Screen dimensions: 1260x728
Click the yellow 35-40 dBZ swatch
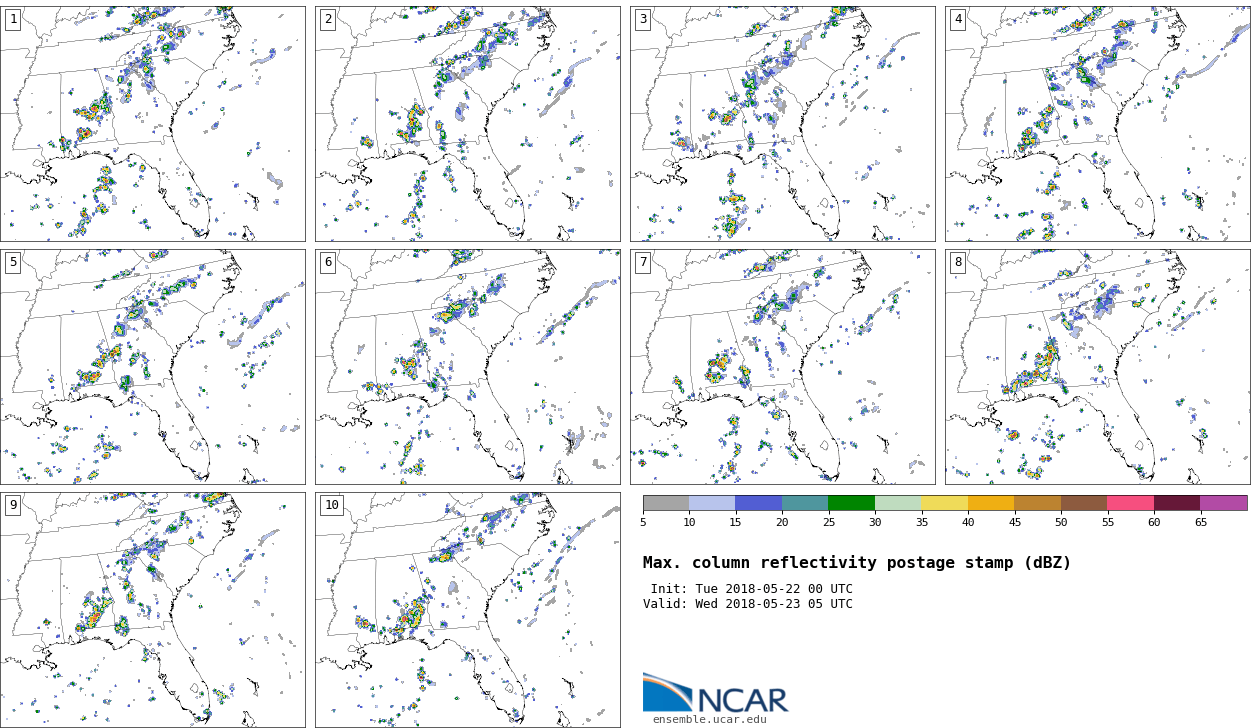tap(944, 503)
